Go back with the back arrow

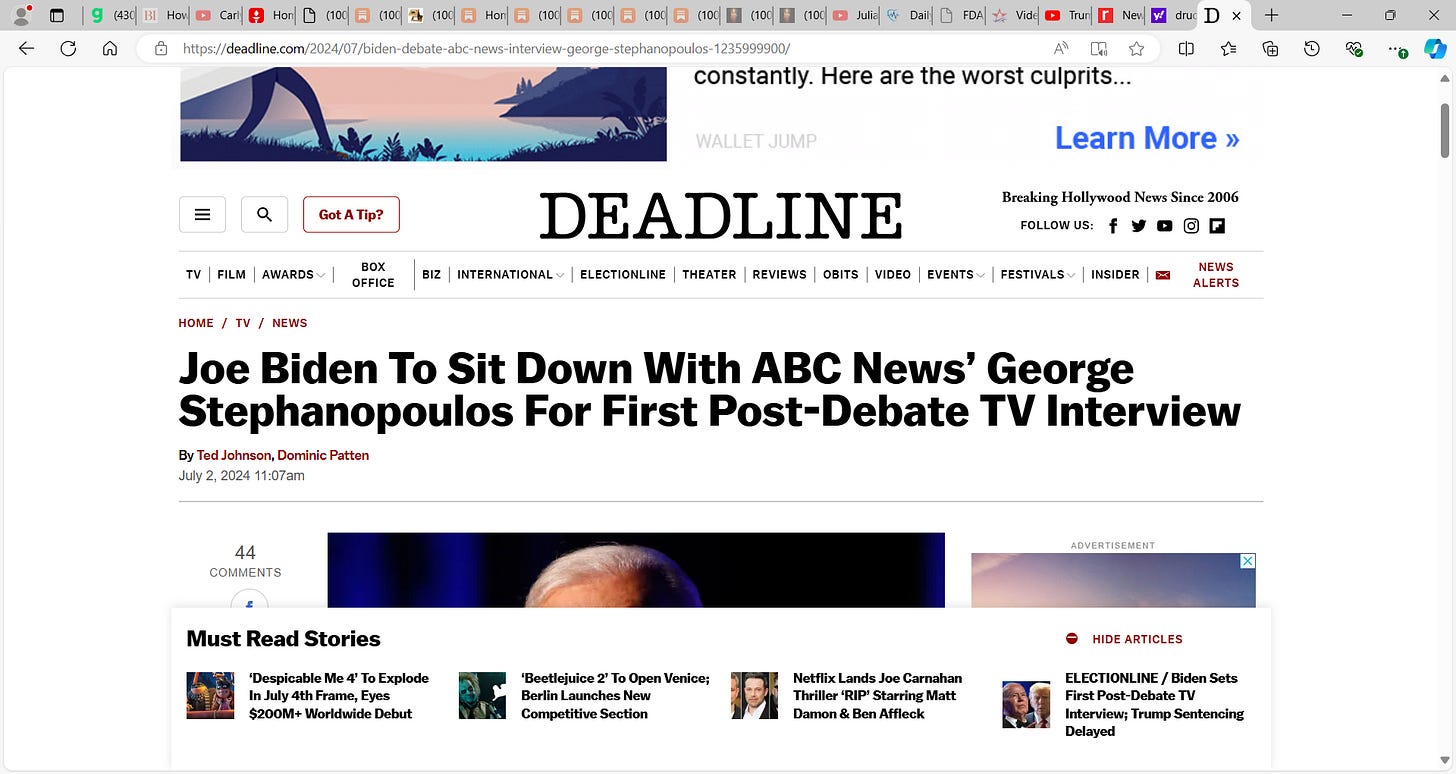click(27, 48)
